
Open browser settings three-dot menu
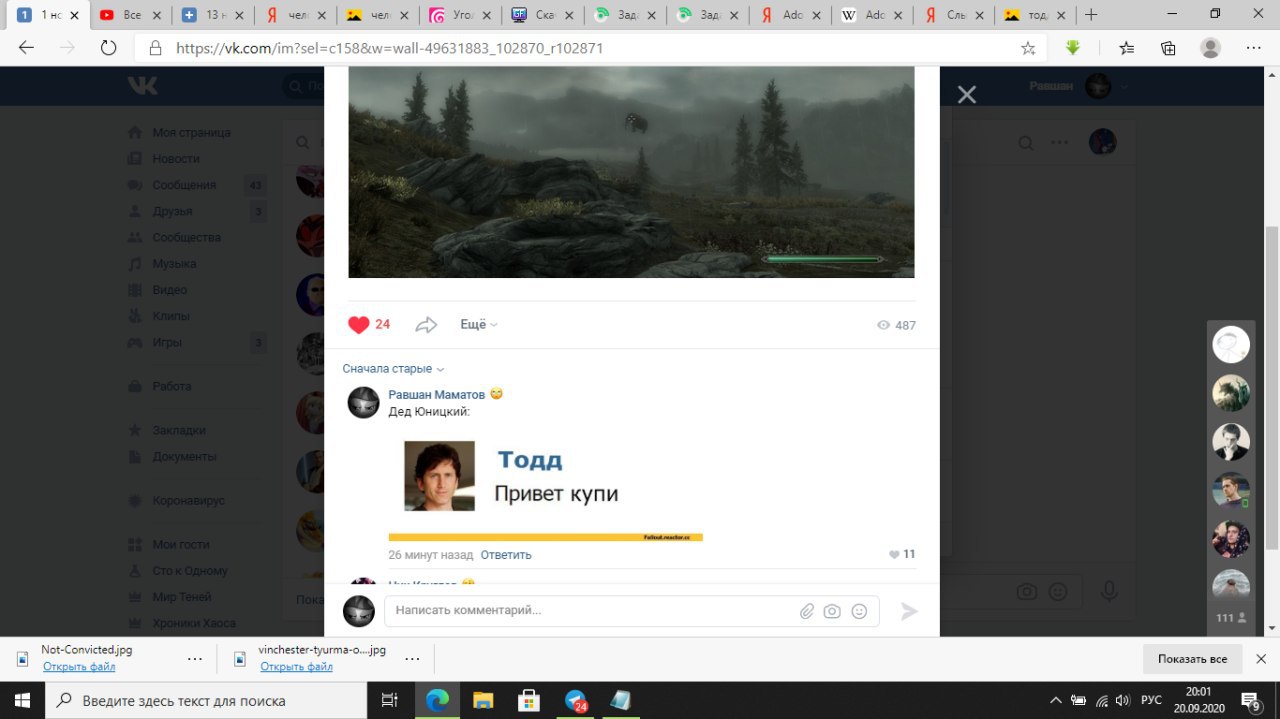1253,48
